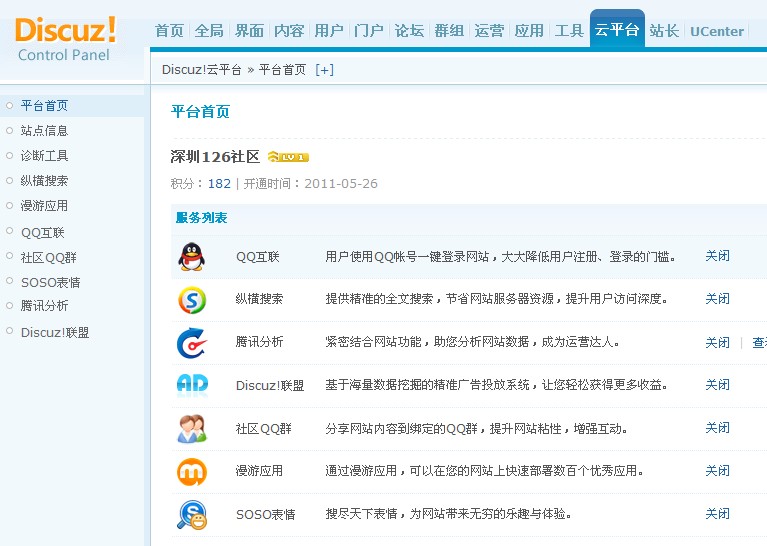Click 纵横搜索 service name in the list
This screenshot has width=767, height=546.
pyautogui.click(x=259, y=299)
